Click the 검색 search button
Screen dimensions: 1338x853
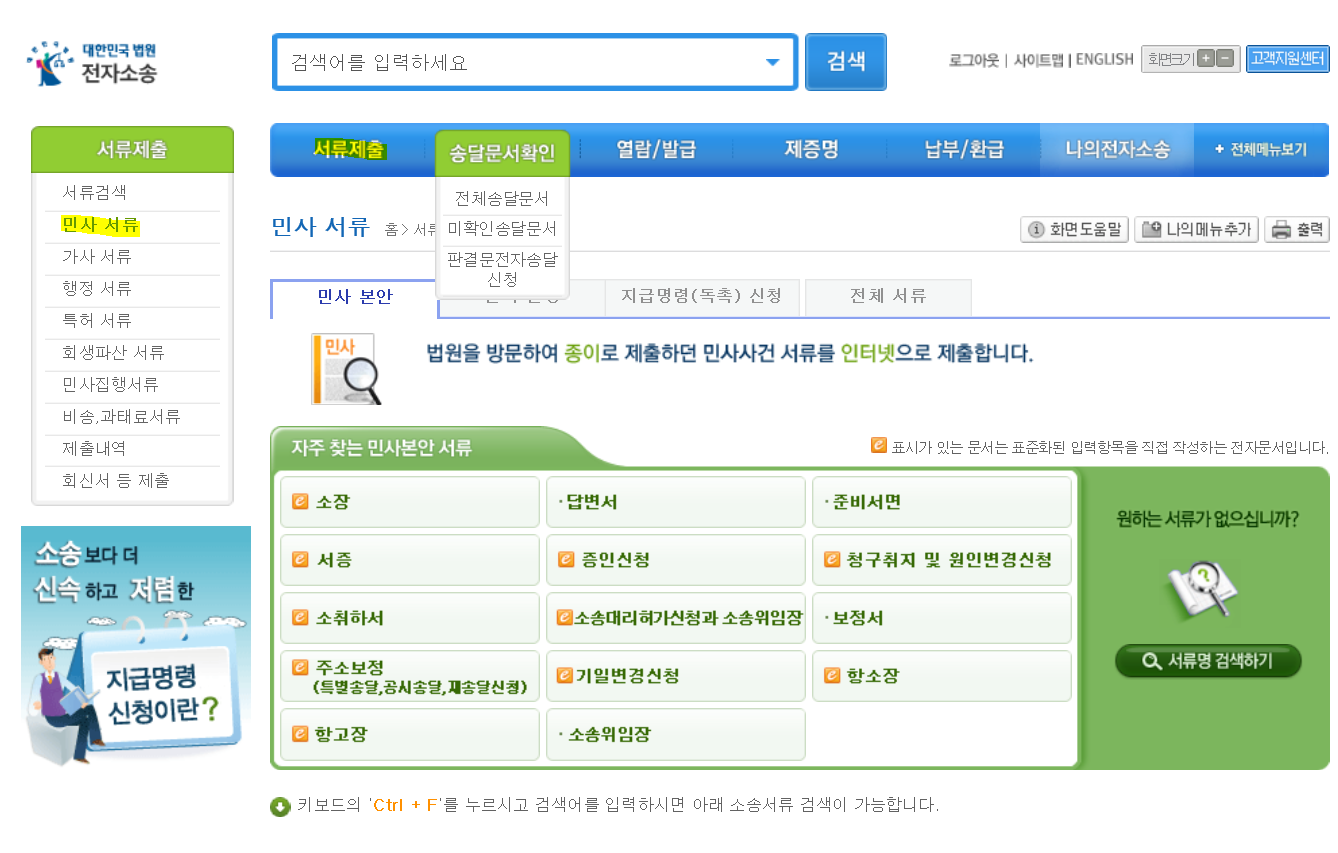coord(846,62)
